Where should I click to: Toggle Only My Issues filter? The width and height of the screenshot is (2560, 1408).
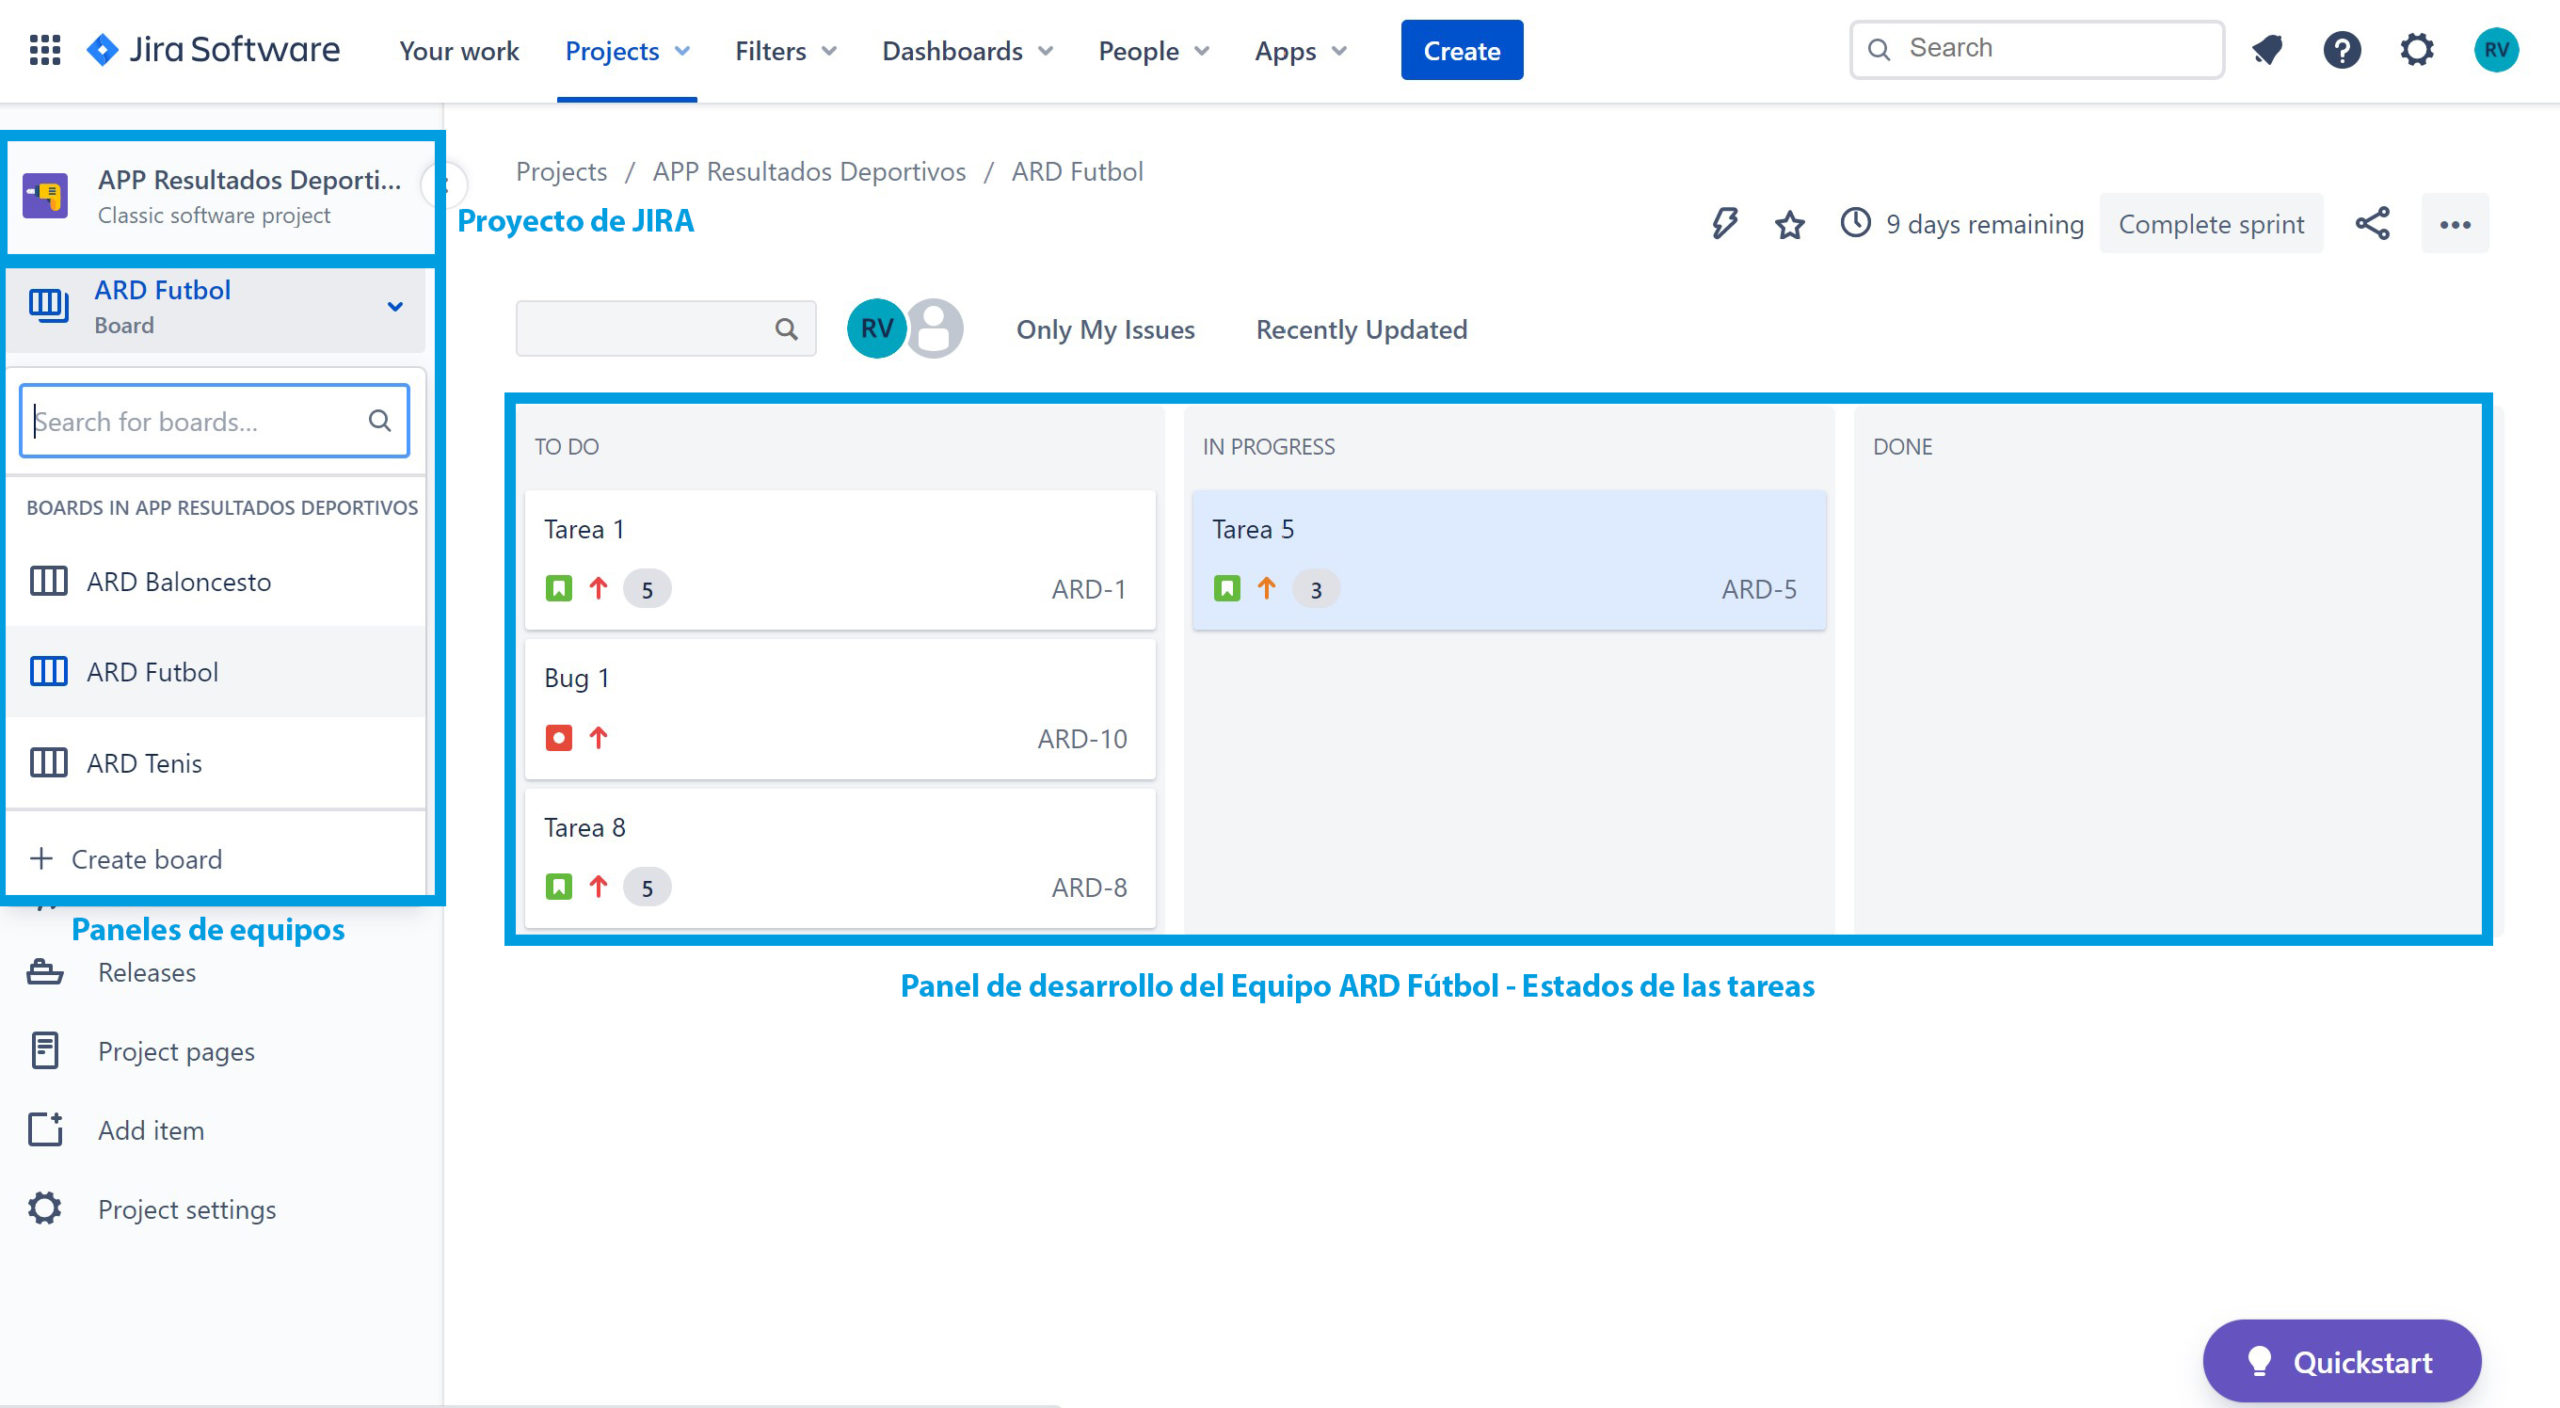[x=1105, y=329]
